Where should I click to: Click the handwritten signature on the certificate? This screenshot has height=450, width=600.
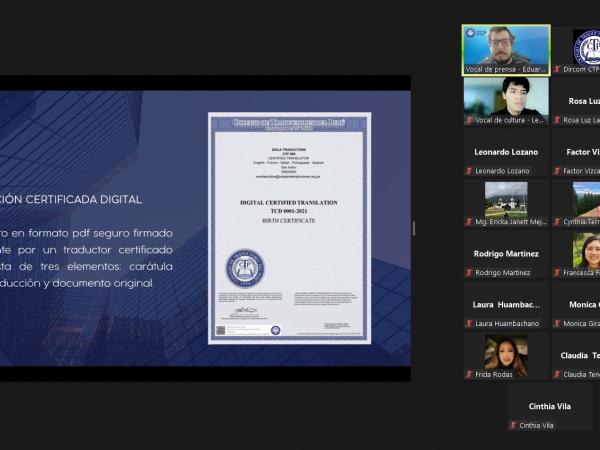pos(244,311)
